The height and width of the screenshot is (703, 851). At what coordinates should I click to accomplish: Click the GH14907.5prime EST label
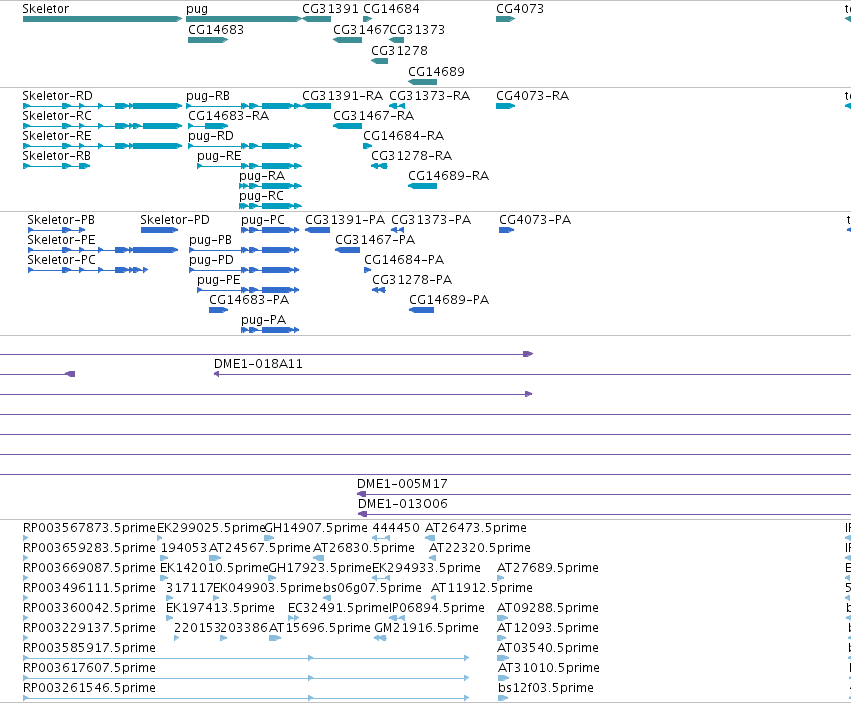pos(316,528)
